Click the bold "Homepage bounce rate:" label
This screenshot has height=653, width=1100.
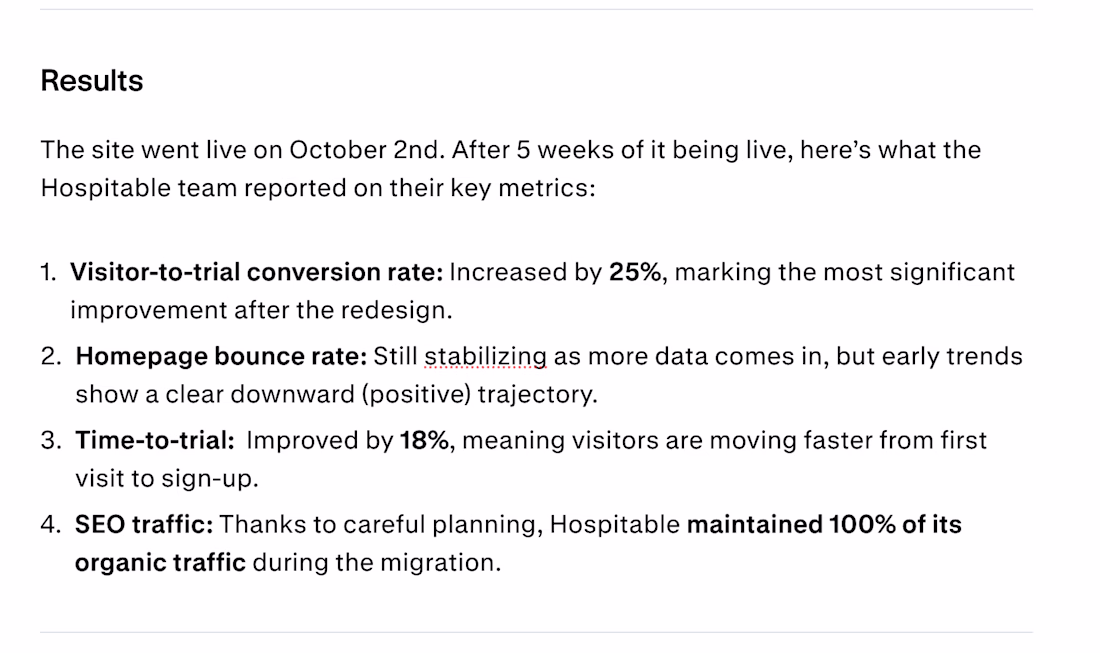tap(221, 357)
